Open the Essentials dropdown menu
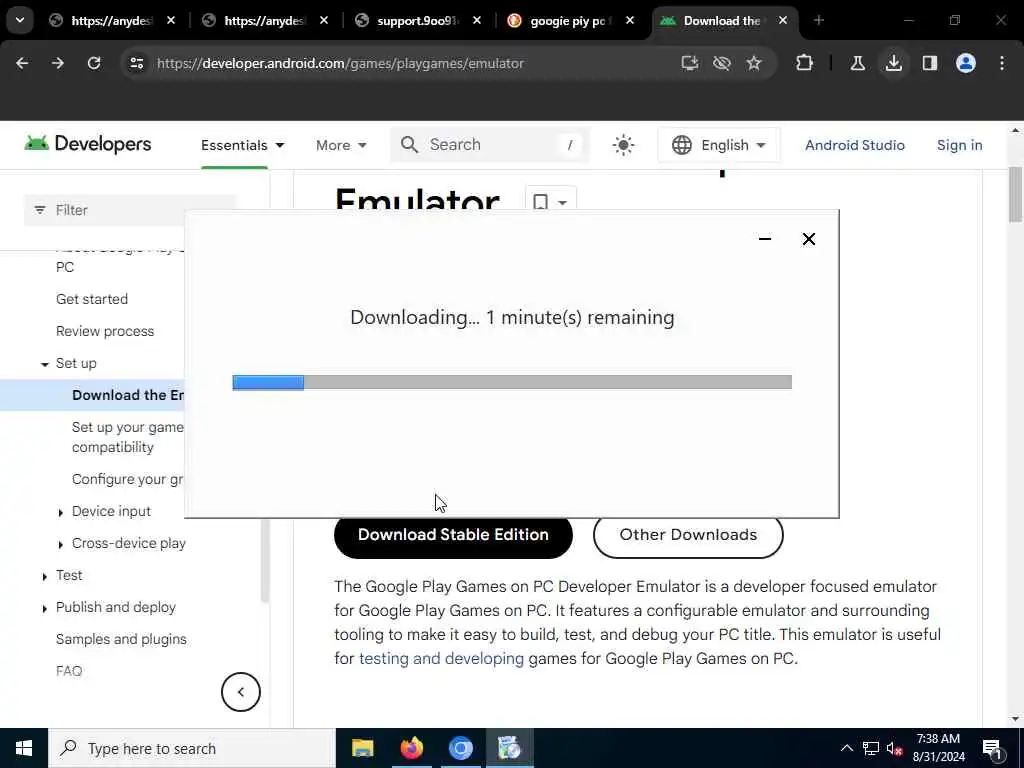Screen dimensions: 1024x768 [x=242, y=145]
